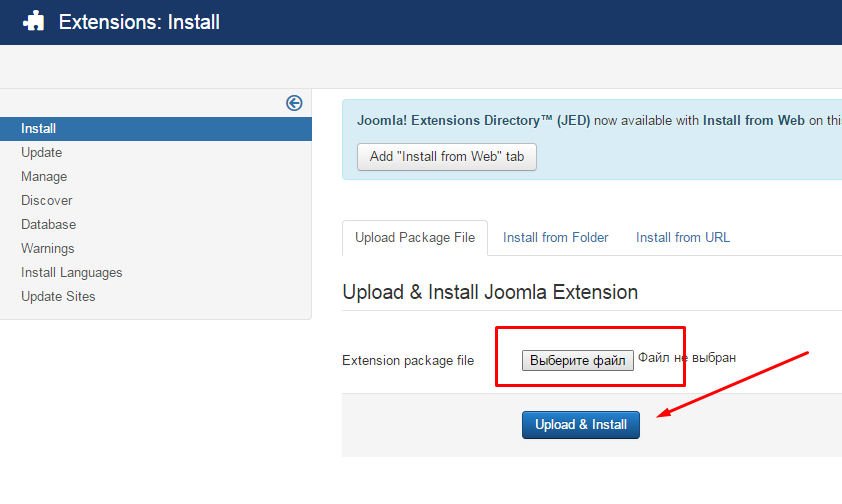Switch to Upload Package File tab
Viewport: 842px width, 504px height.
[415, 238]
